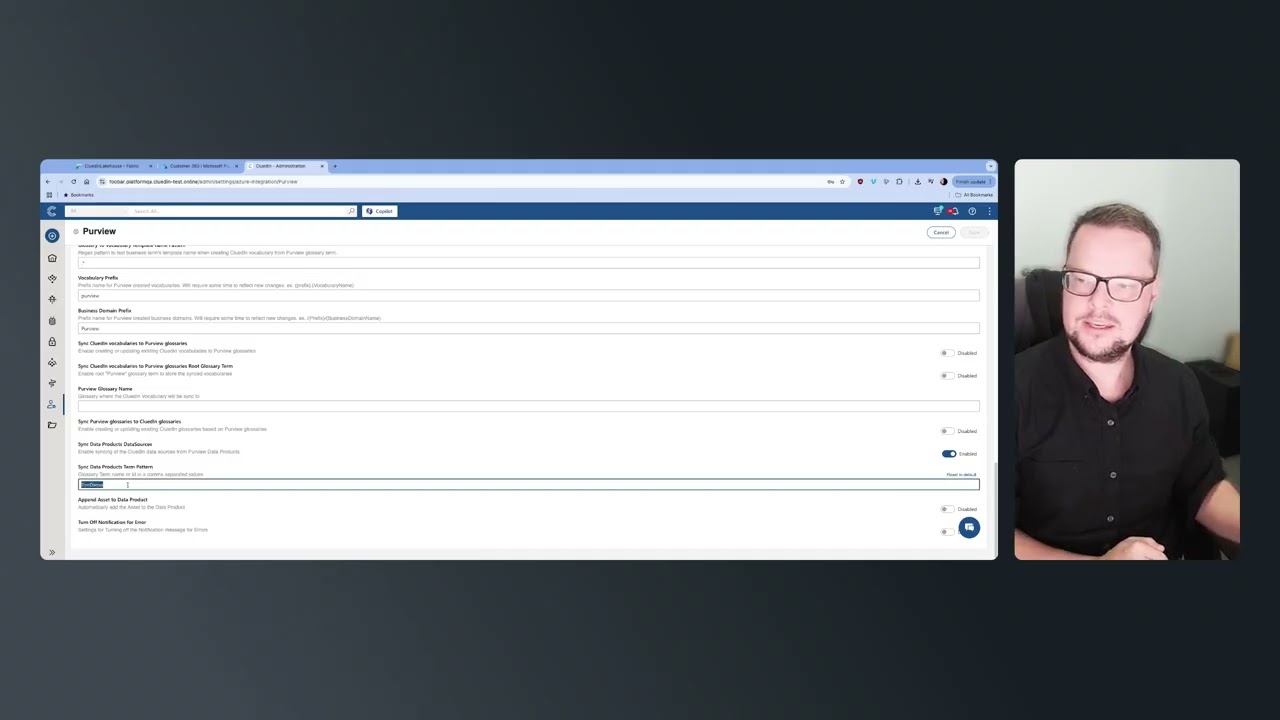This screenshot has width=1280, height=720.
Task: Click the browser back arrow
Action: tap(47, 182)
